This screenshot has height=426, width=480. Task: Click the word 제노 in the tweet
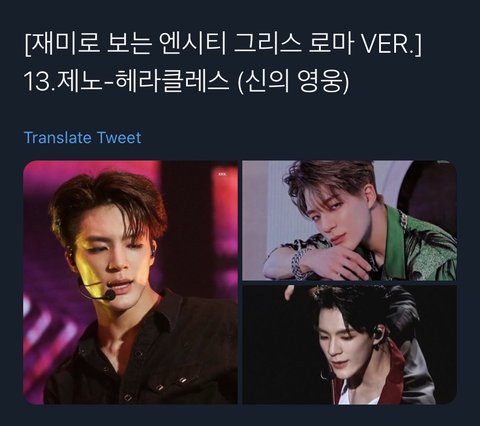click(x=79, y=82)
